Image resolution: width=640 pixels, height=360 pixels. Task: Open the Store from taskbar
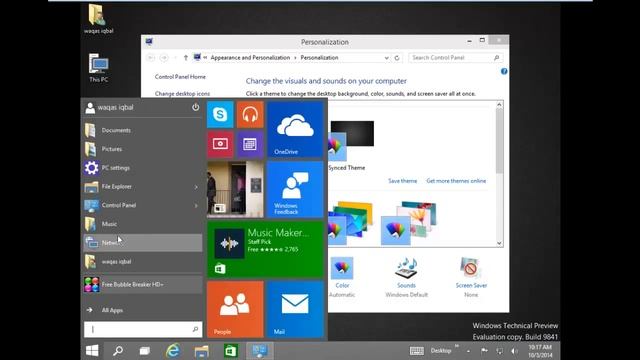tap(231, 351)
